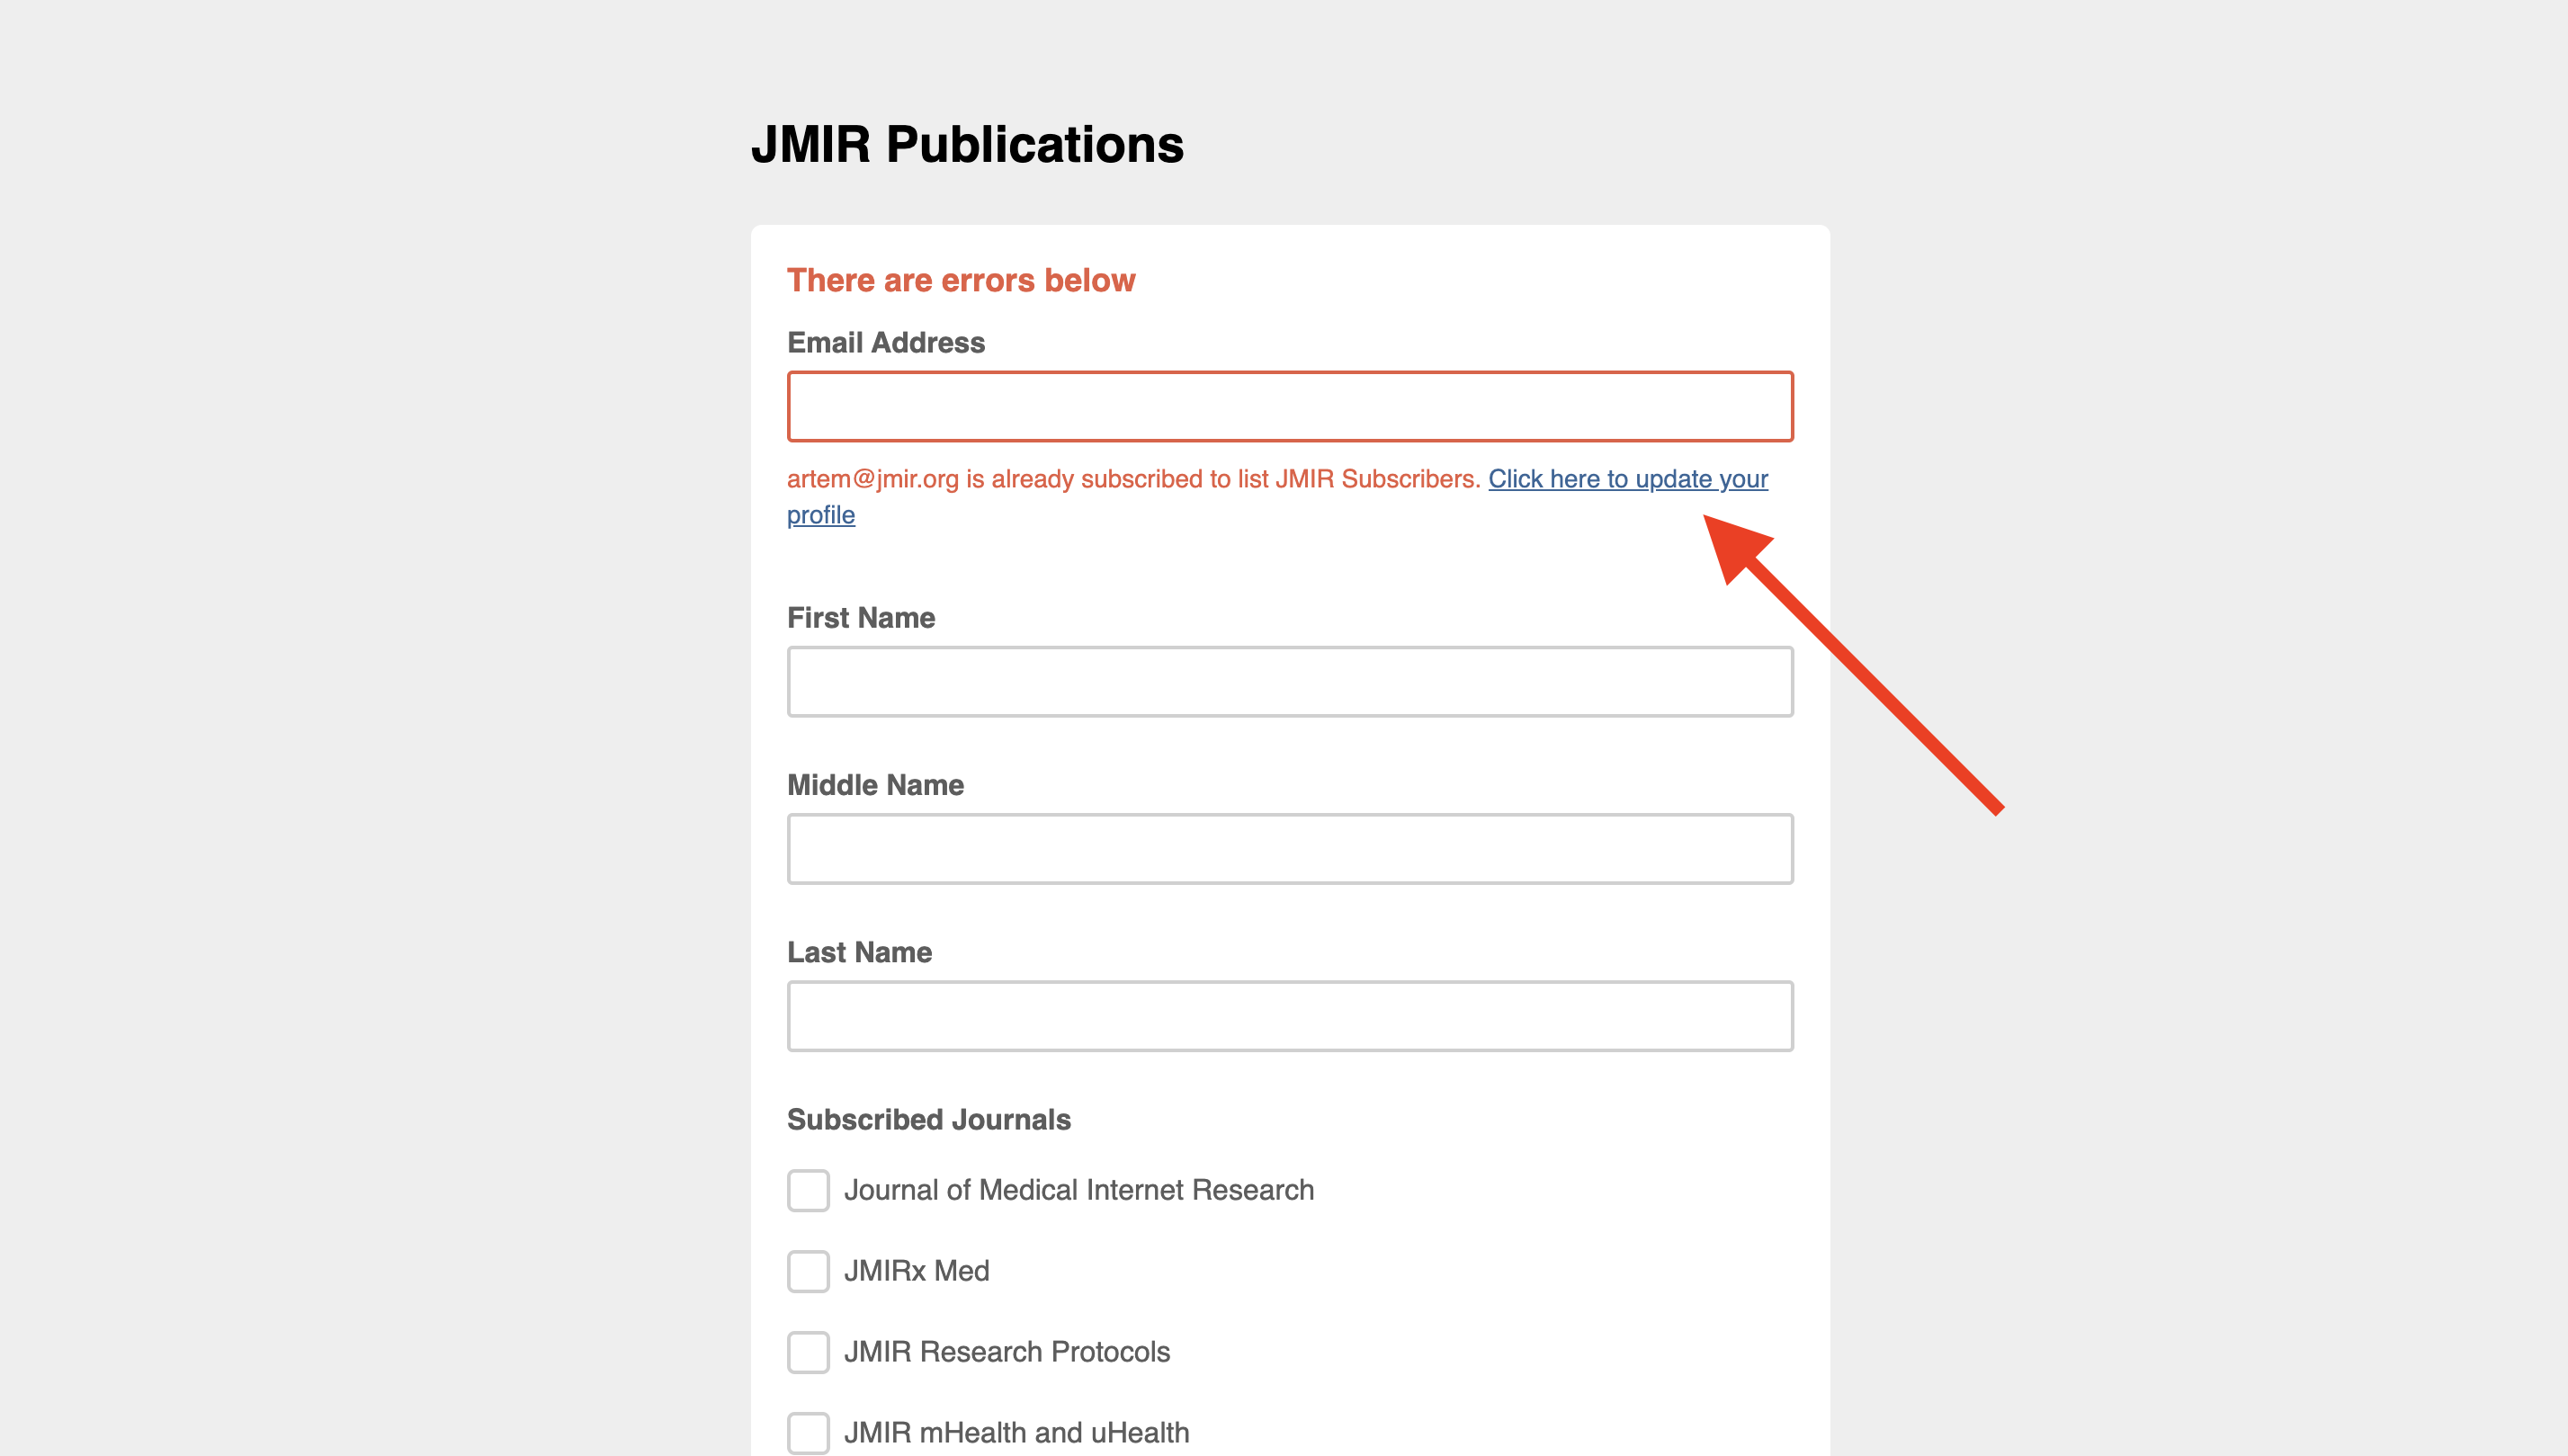Image resolution: width=2568 pixels, height=1456 pixels.
Task: Click the Email Address input field
Action: tap(1289, 406)
